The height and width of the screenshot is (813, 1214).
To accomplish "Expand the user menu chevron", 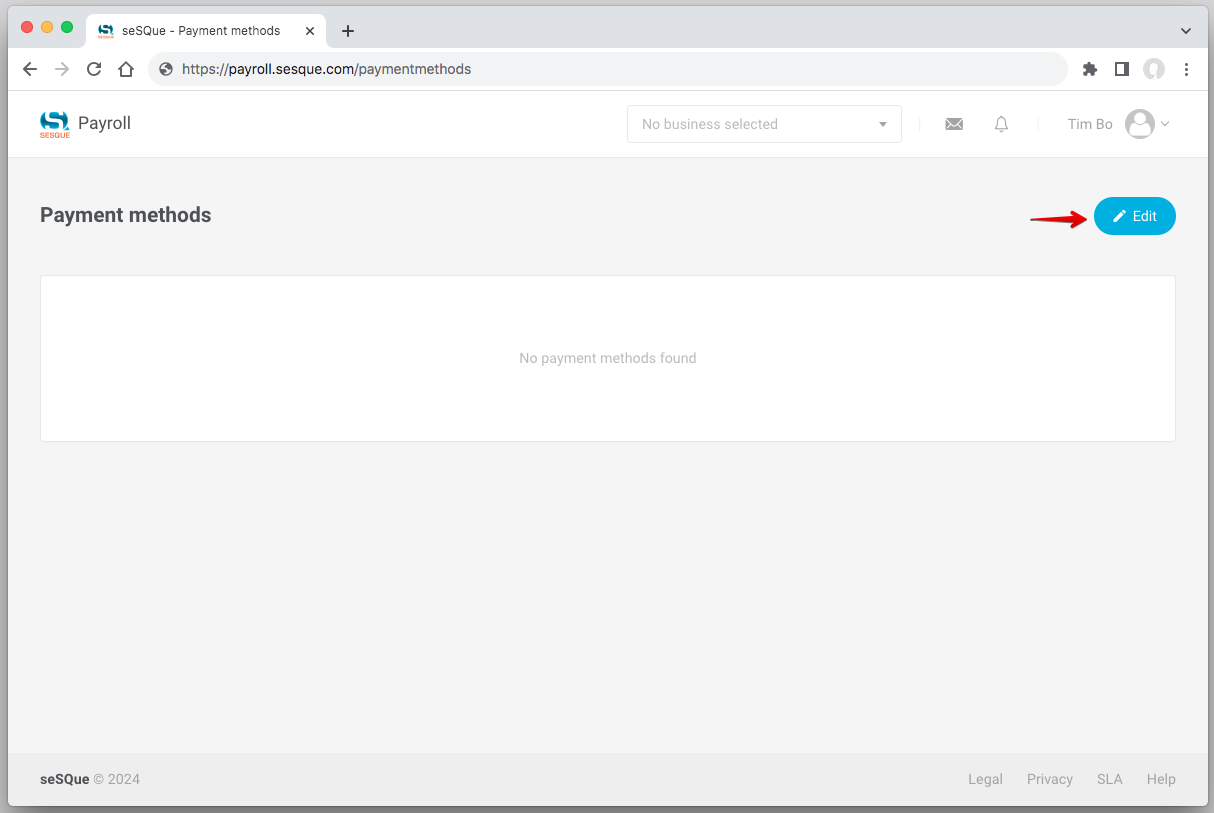I will [1165, 124].
